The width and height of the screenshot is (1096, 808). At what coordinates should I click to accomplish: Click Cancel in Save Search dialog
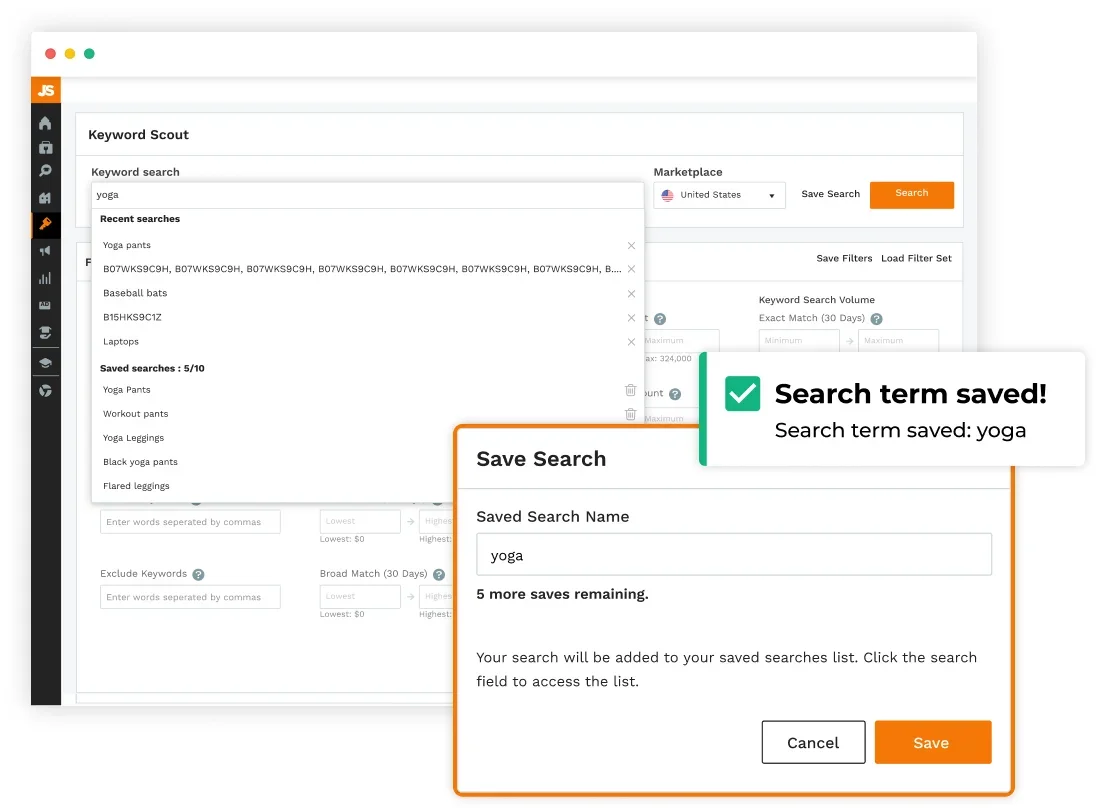pyautogui.click(x=813, y=742)
